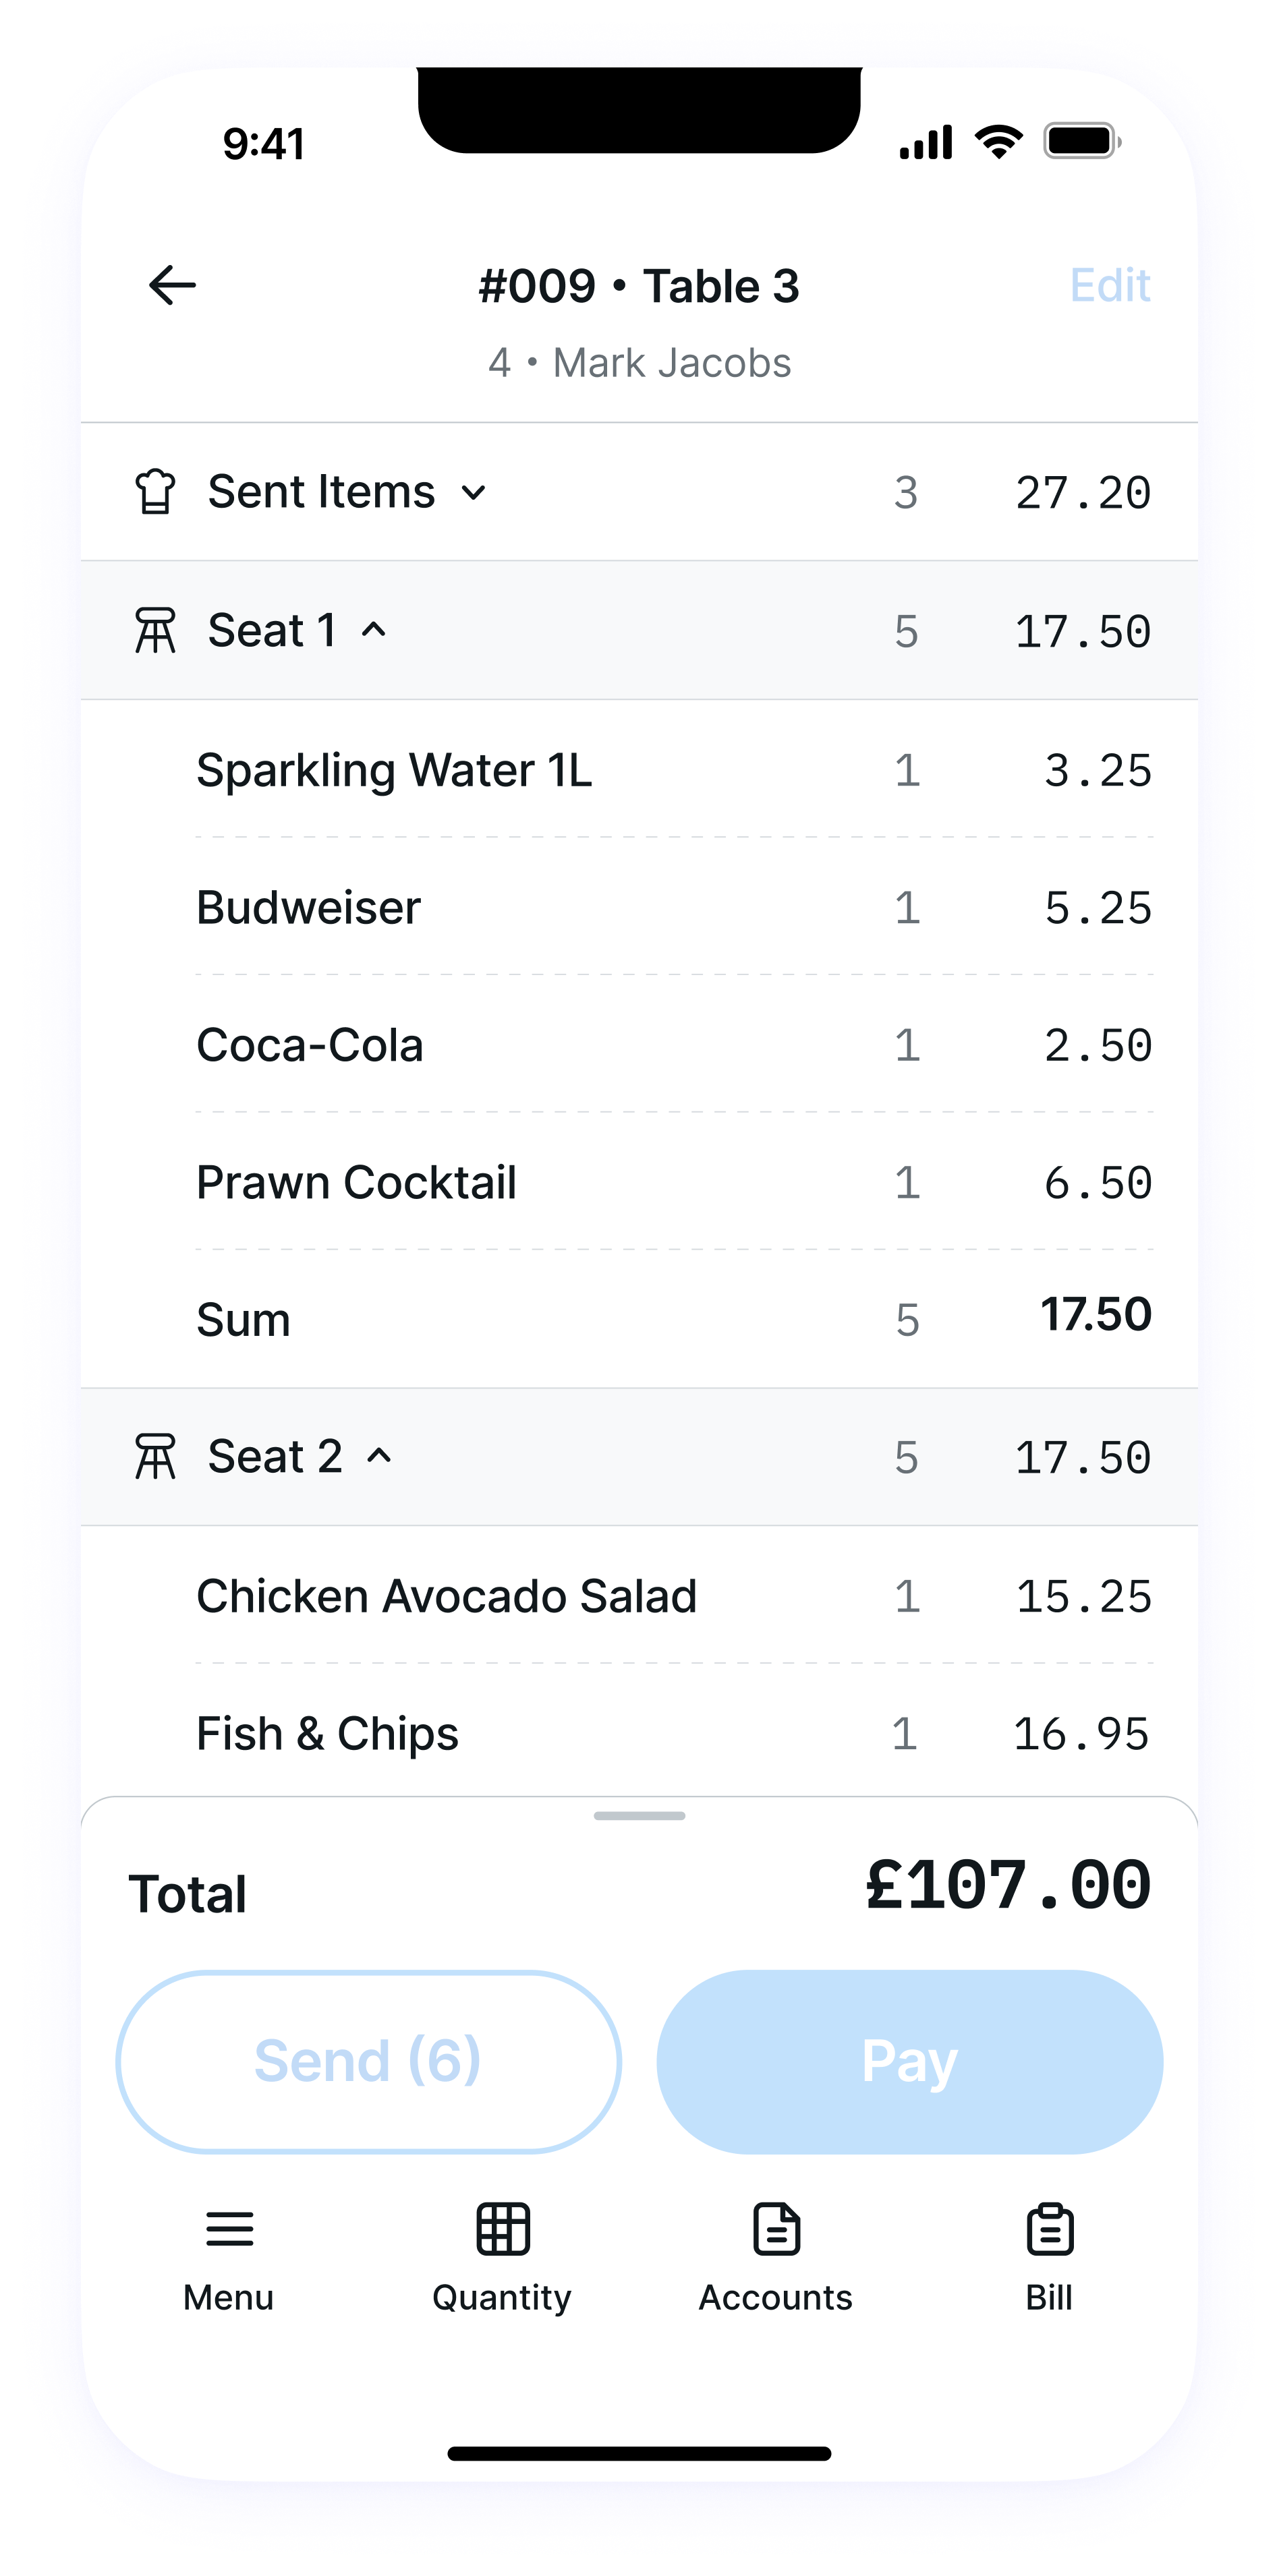Collapse the Seat 2 section chevron
The image size is (1279, 2576).
coord(379,1456)
